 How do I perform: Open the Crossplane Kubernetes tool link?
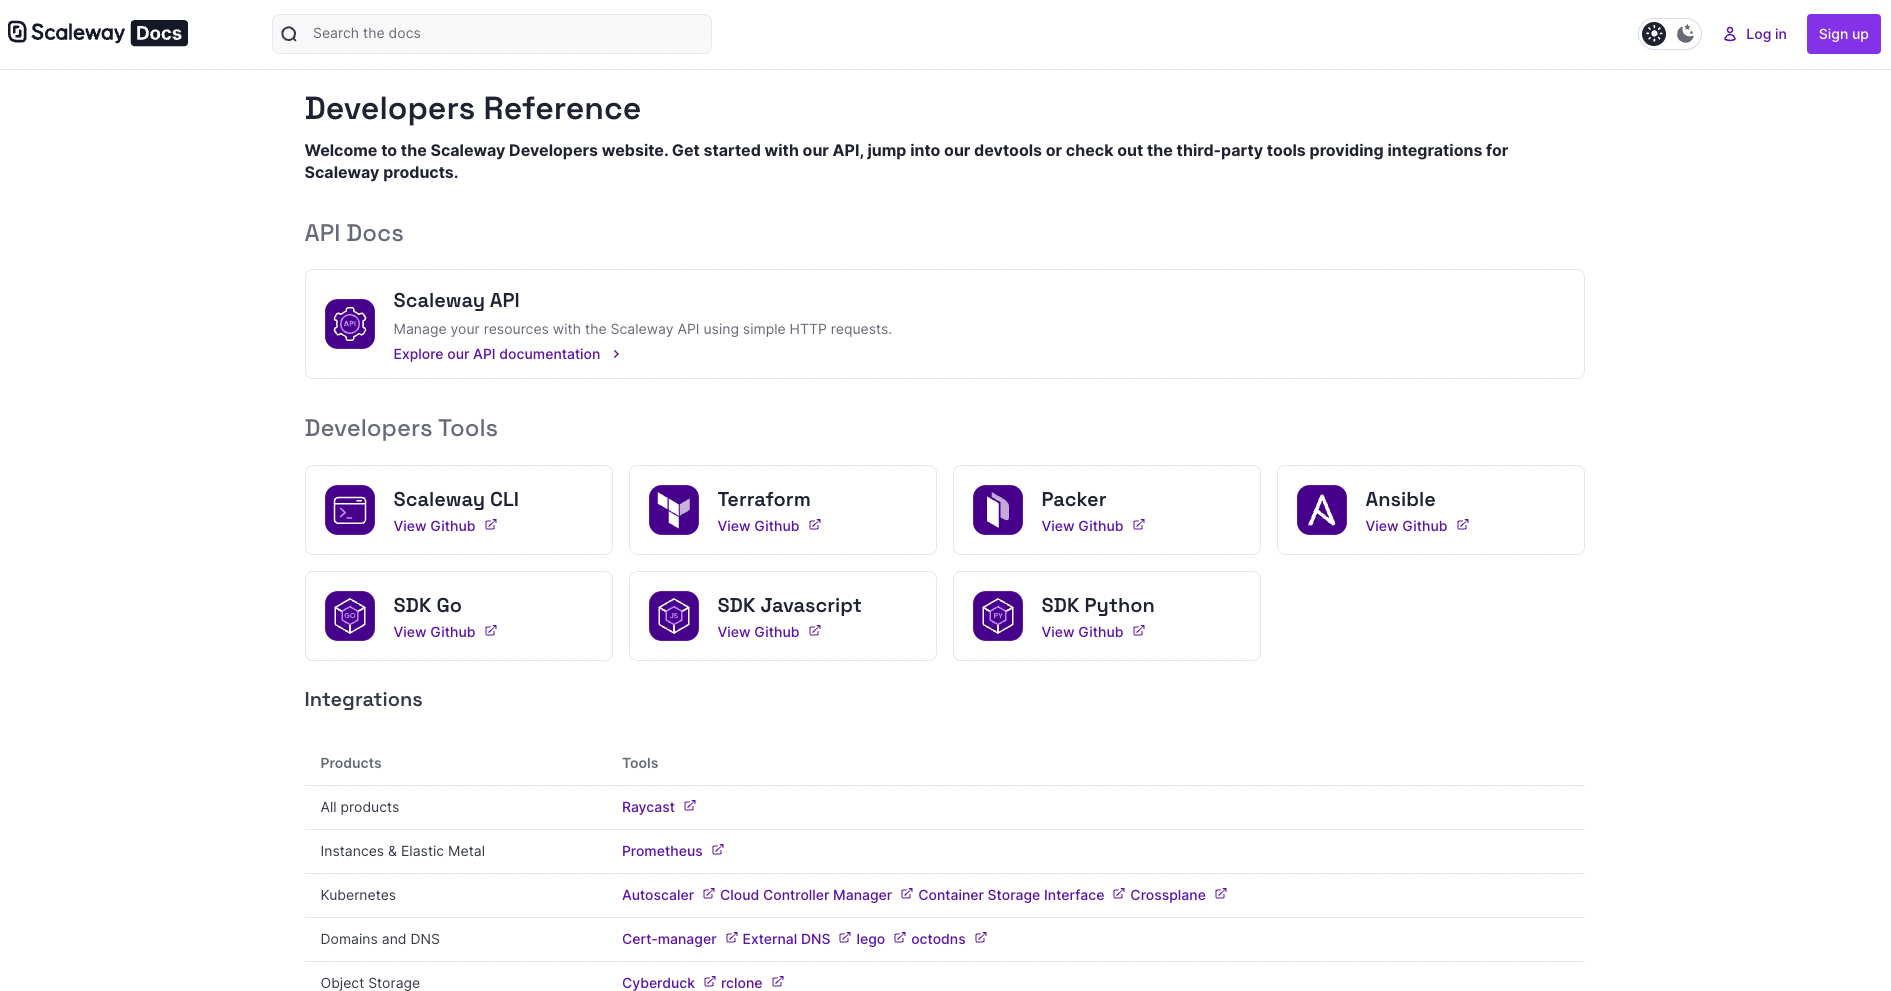click(1168, 895)
